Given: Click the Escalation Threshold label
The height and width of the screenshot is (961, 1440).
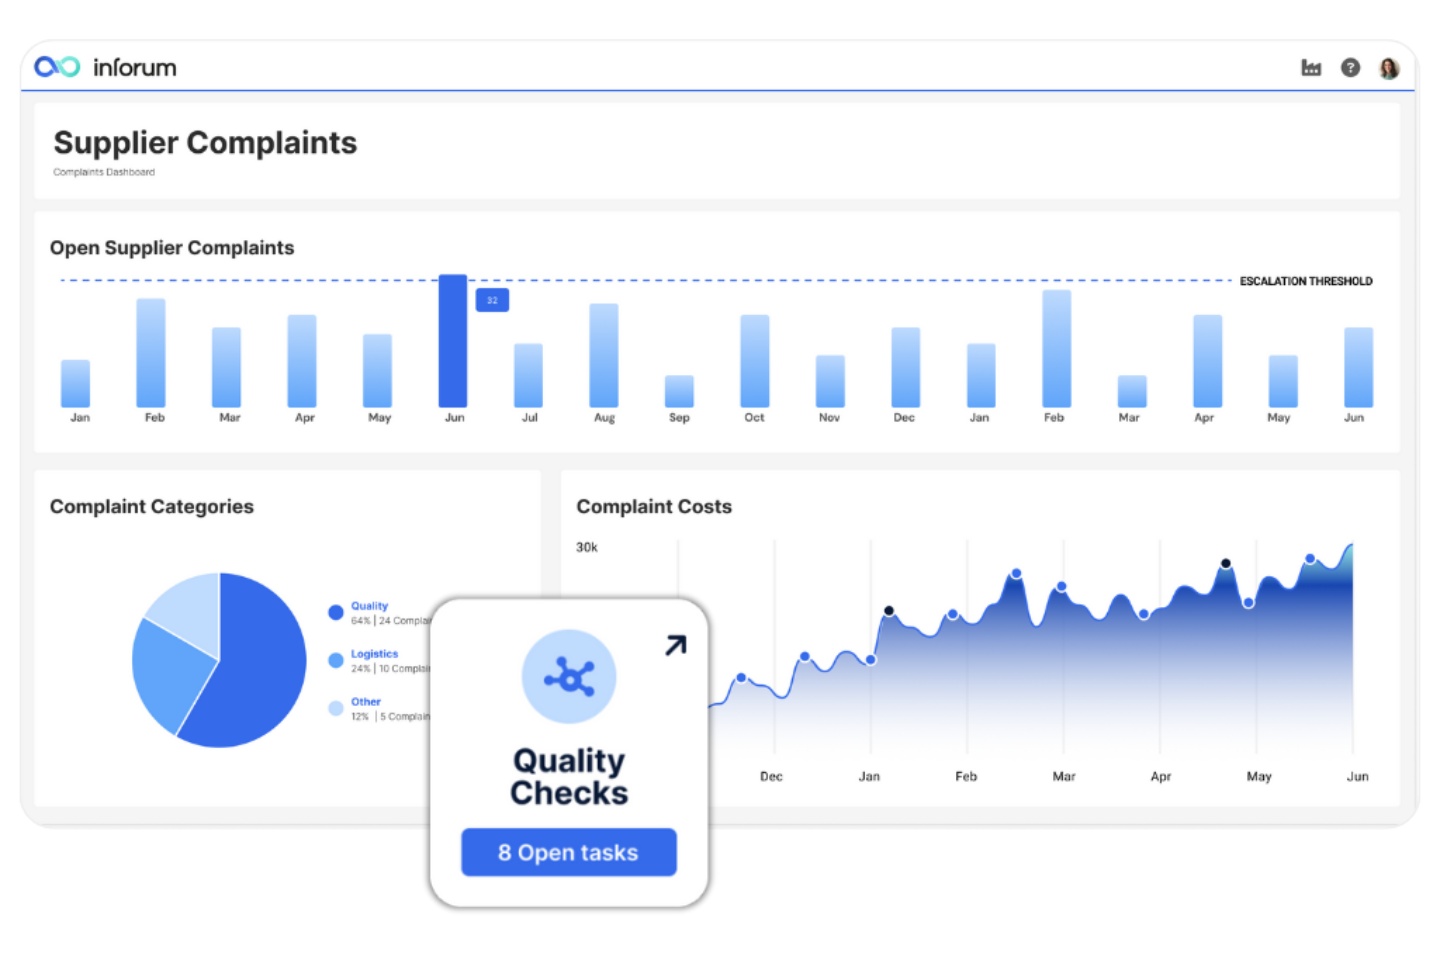Looking at the screenshot, I should [x=1306, y=282].
